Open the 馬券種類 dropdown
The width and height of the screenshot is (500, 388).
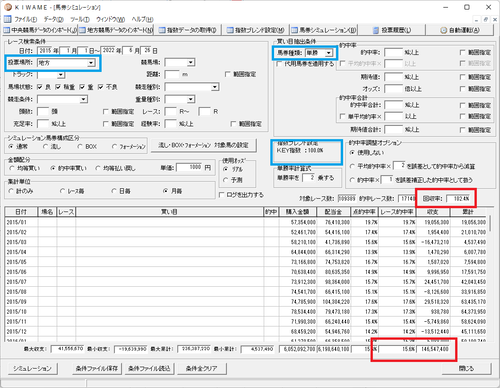[x=329, y=53]
